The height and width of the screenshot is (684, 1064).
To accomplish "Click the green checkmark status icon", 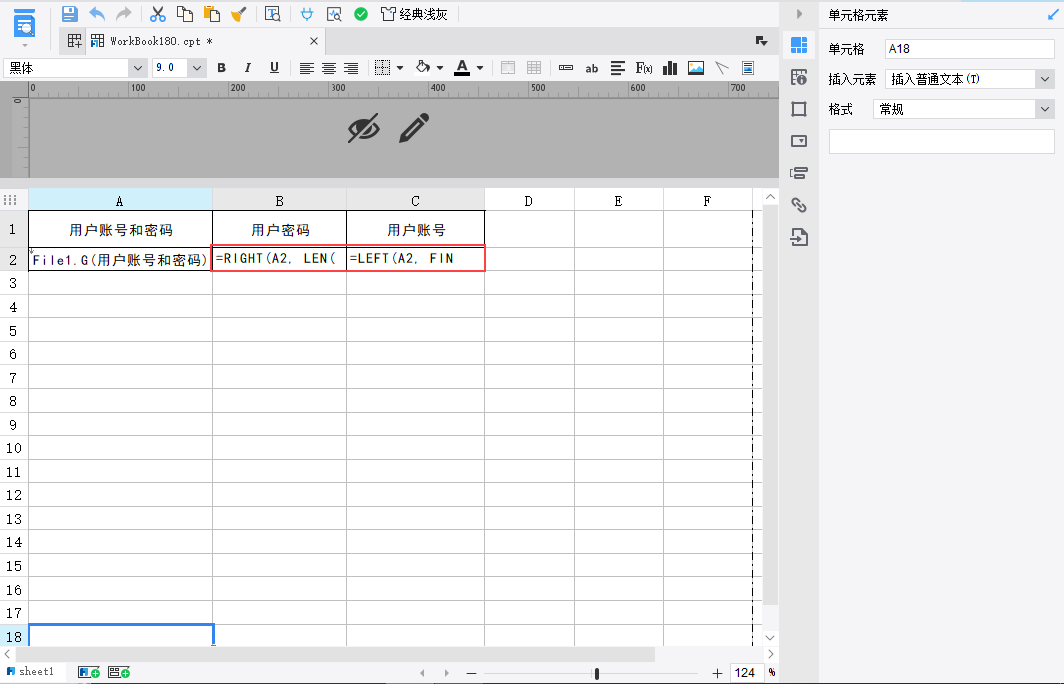I will [361, 14].
